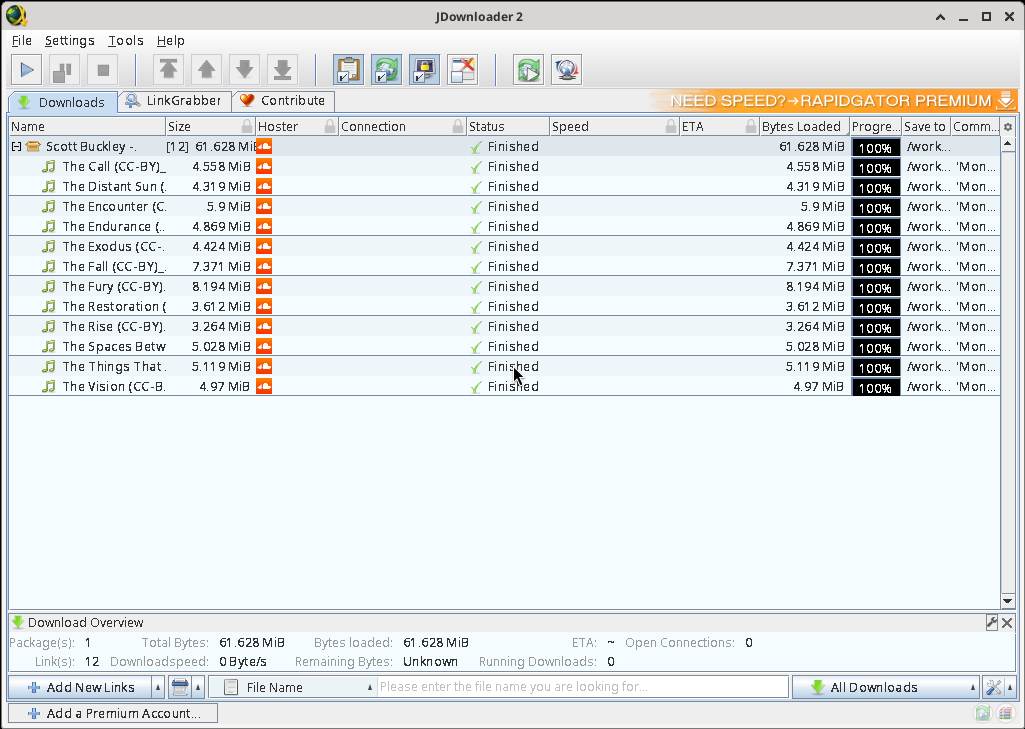Screen dimensions: 1025x729
Task: Select The Call (CC-BY) track row
Action: tap(504, 167)
